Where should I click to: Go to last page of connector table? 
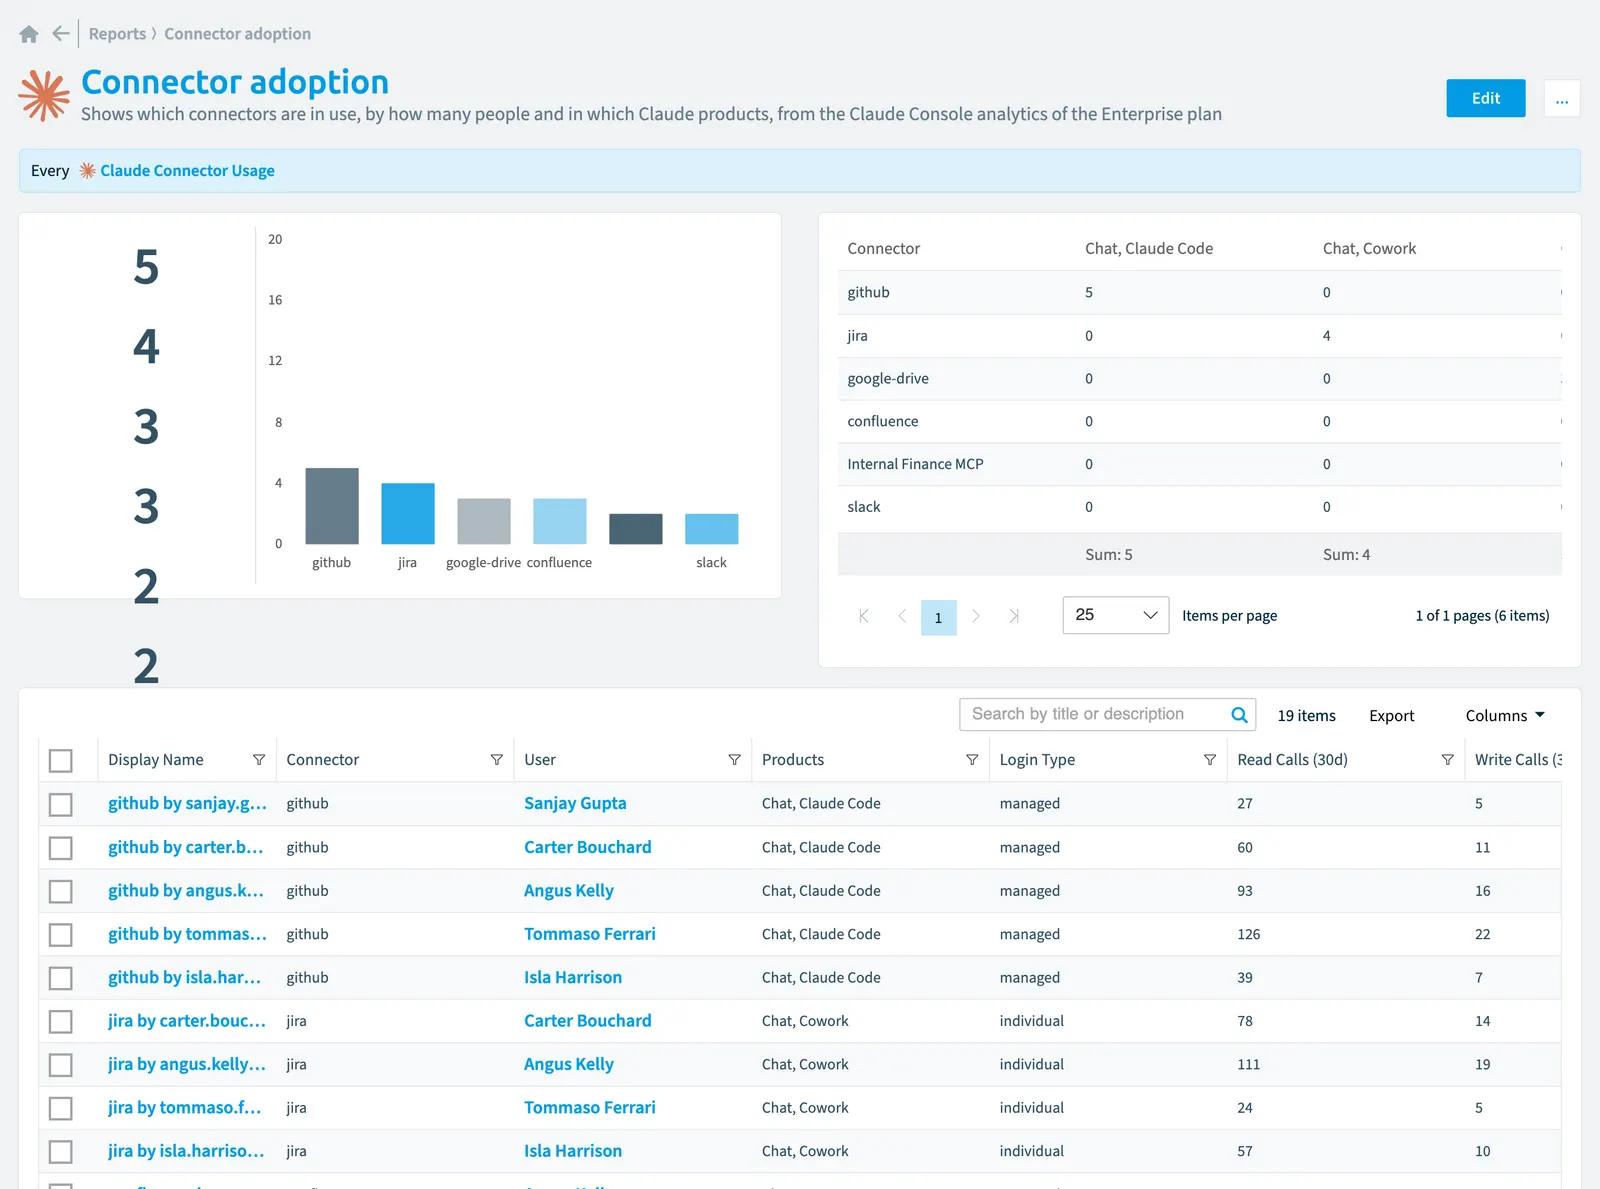1014,616
